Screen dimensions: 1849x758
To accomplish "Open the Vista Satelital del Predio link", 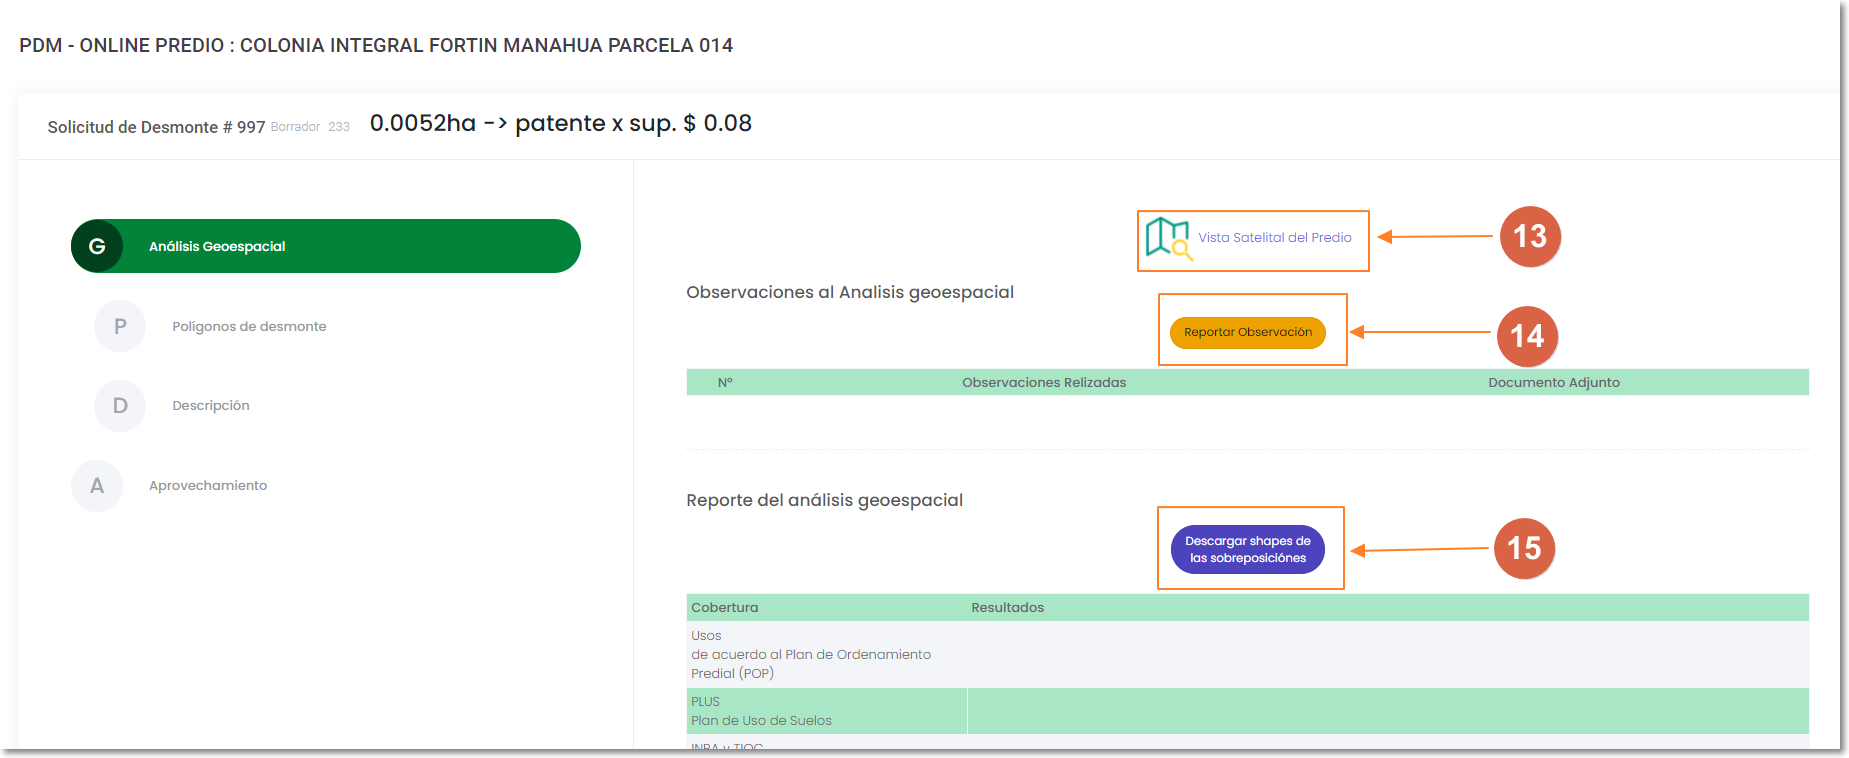I will 1274,238.
